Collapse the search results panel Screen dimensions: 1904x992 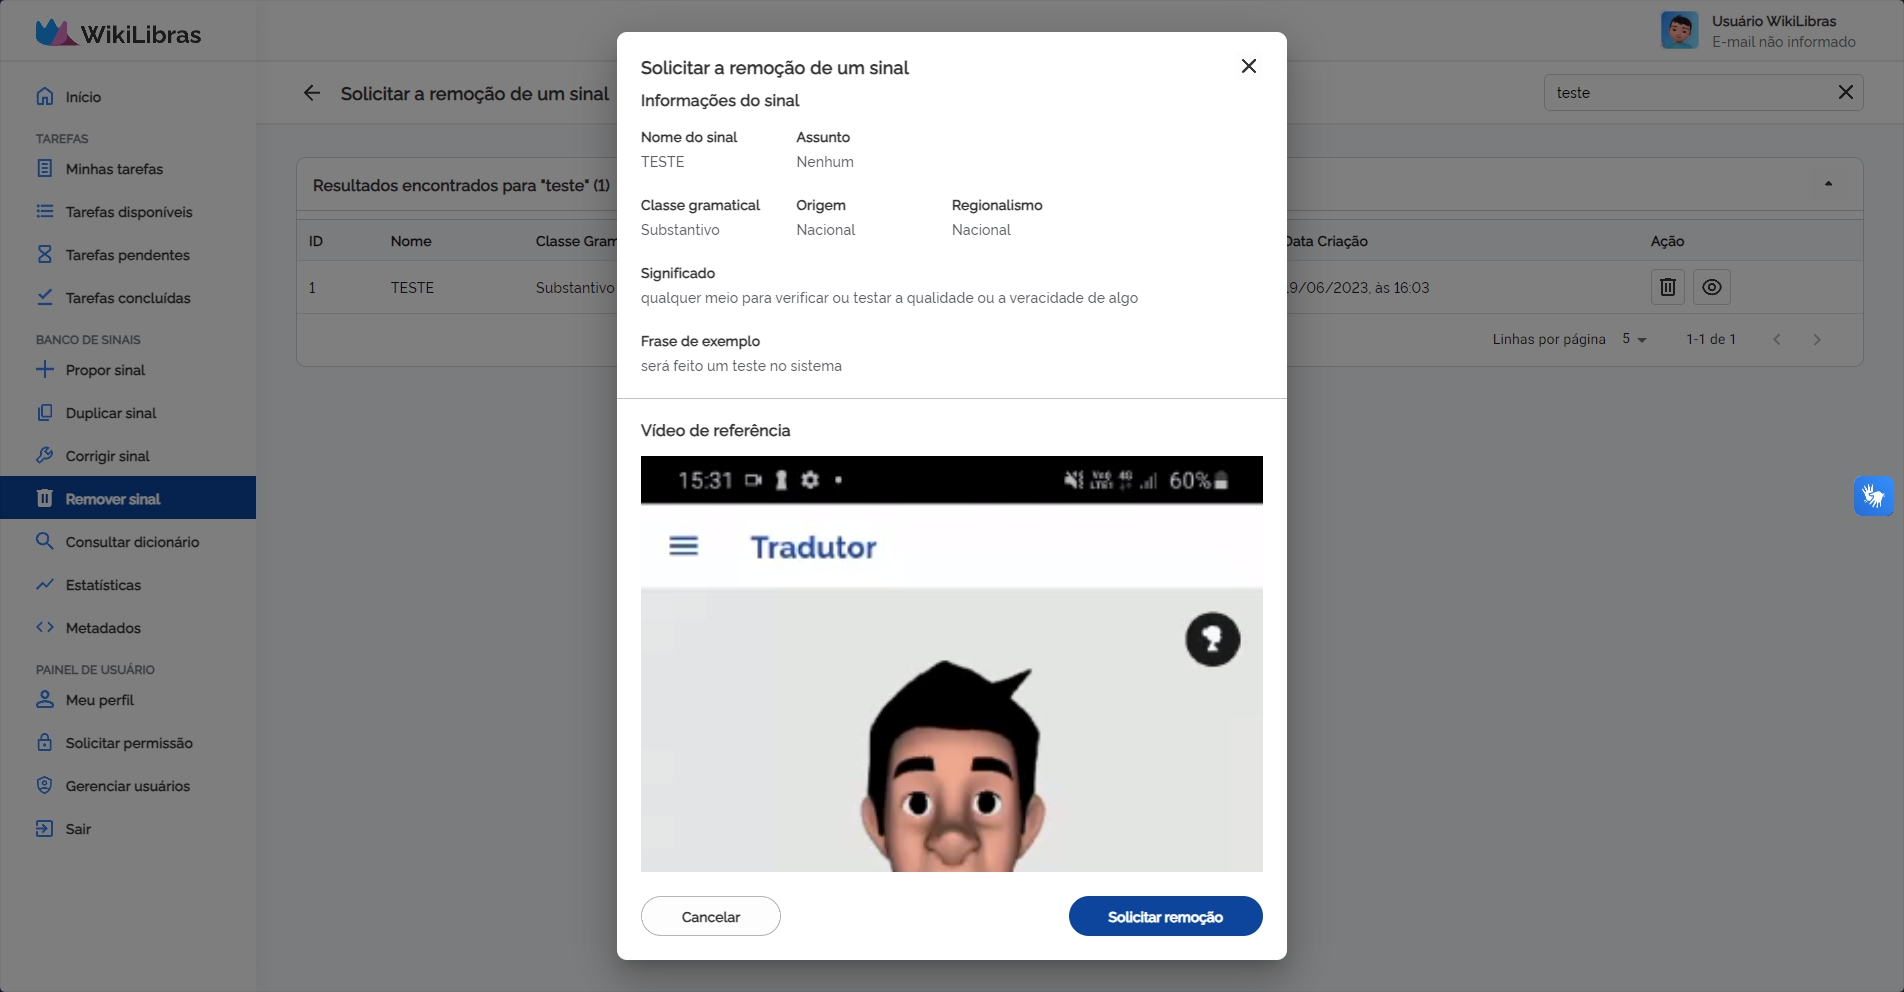pos(1828,184)
